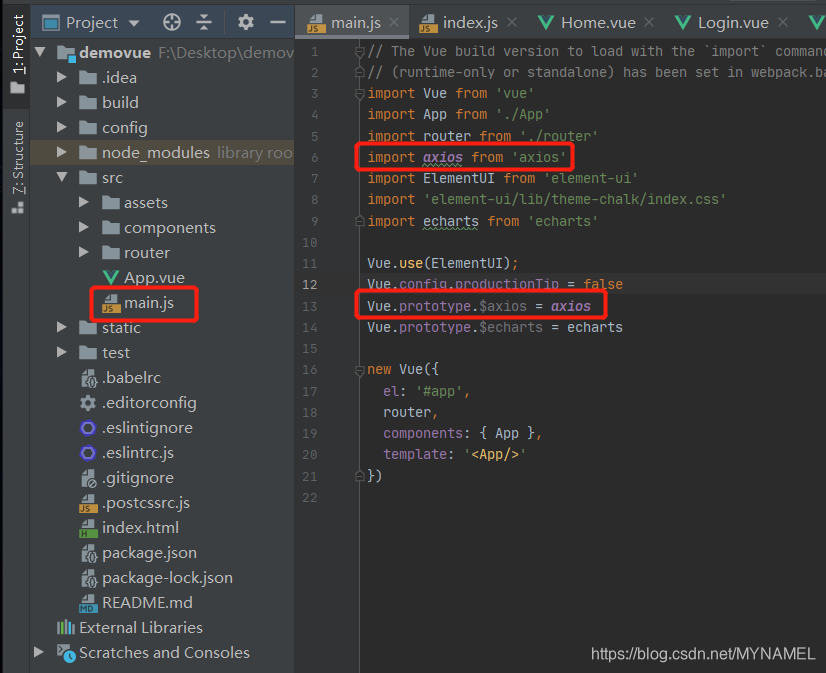Select the .eslintignore file
The image size is (826, 673).
coord(147,428)
